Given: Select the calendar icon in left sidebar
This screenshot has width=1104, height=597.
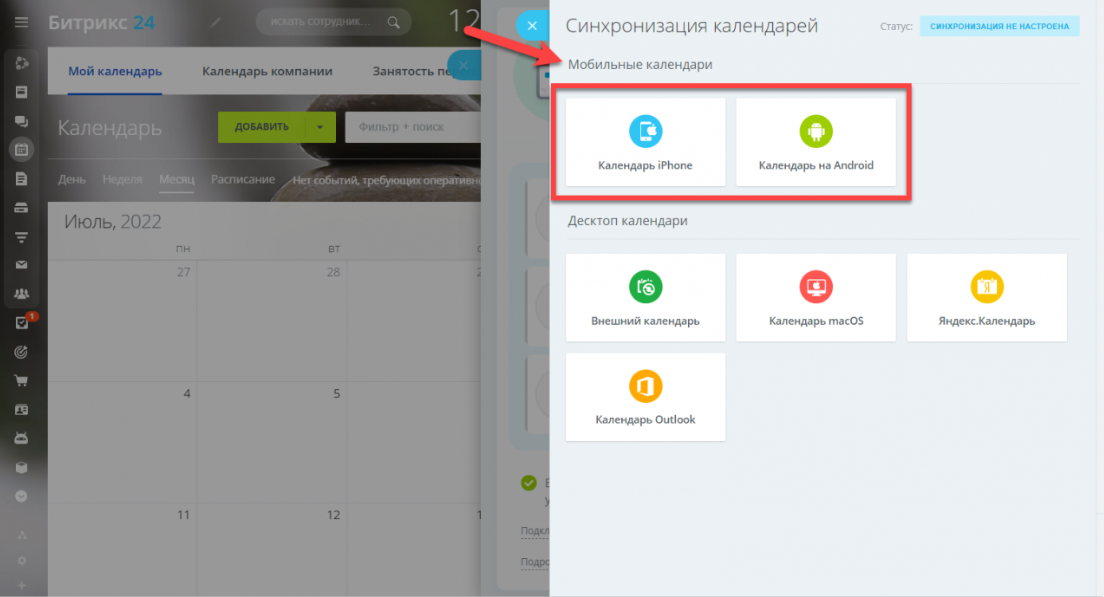Looking at the screenshot, I should pyautogui.click(x=22, y=149).
